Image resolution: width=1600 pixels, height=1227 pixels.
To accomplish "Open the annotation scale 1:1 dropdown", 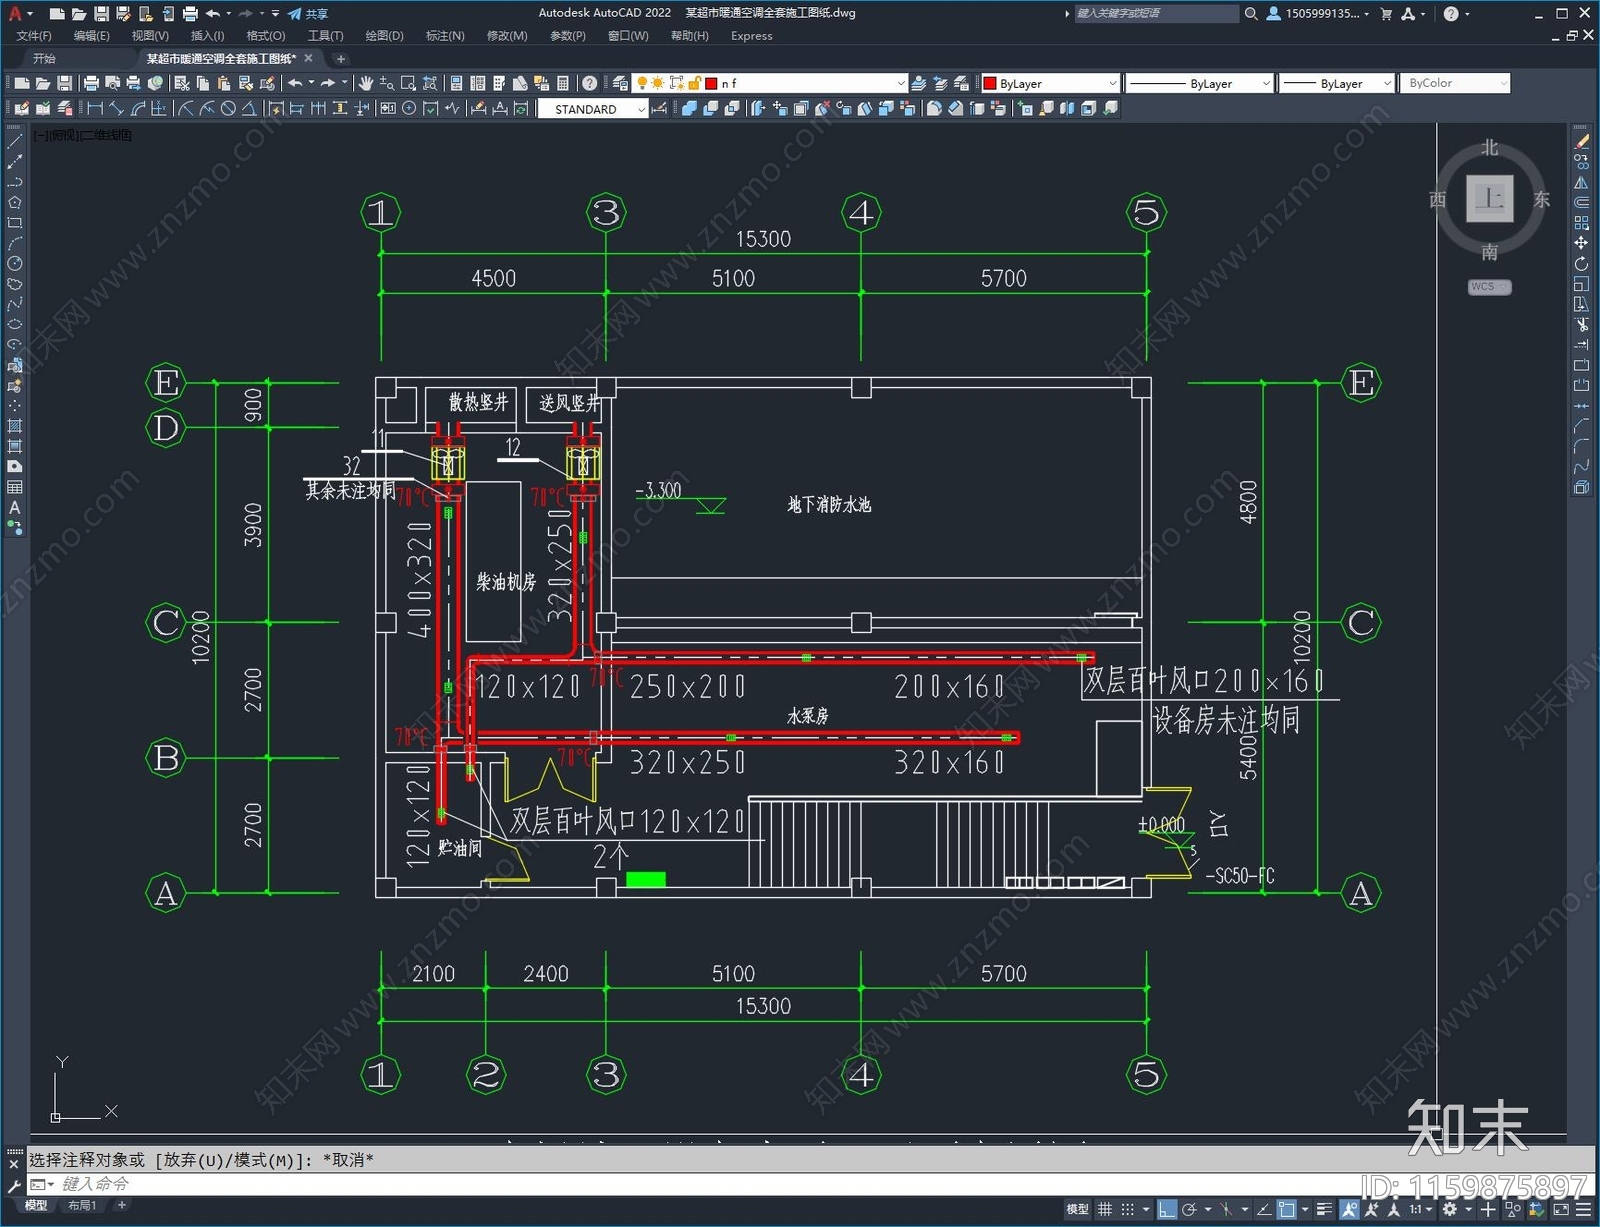I will pos(1420,1209).
